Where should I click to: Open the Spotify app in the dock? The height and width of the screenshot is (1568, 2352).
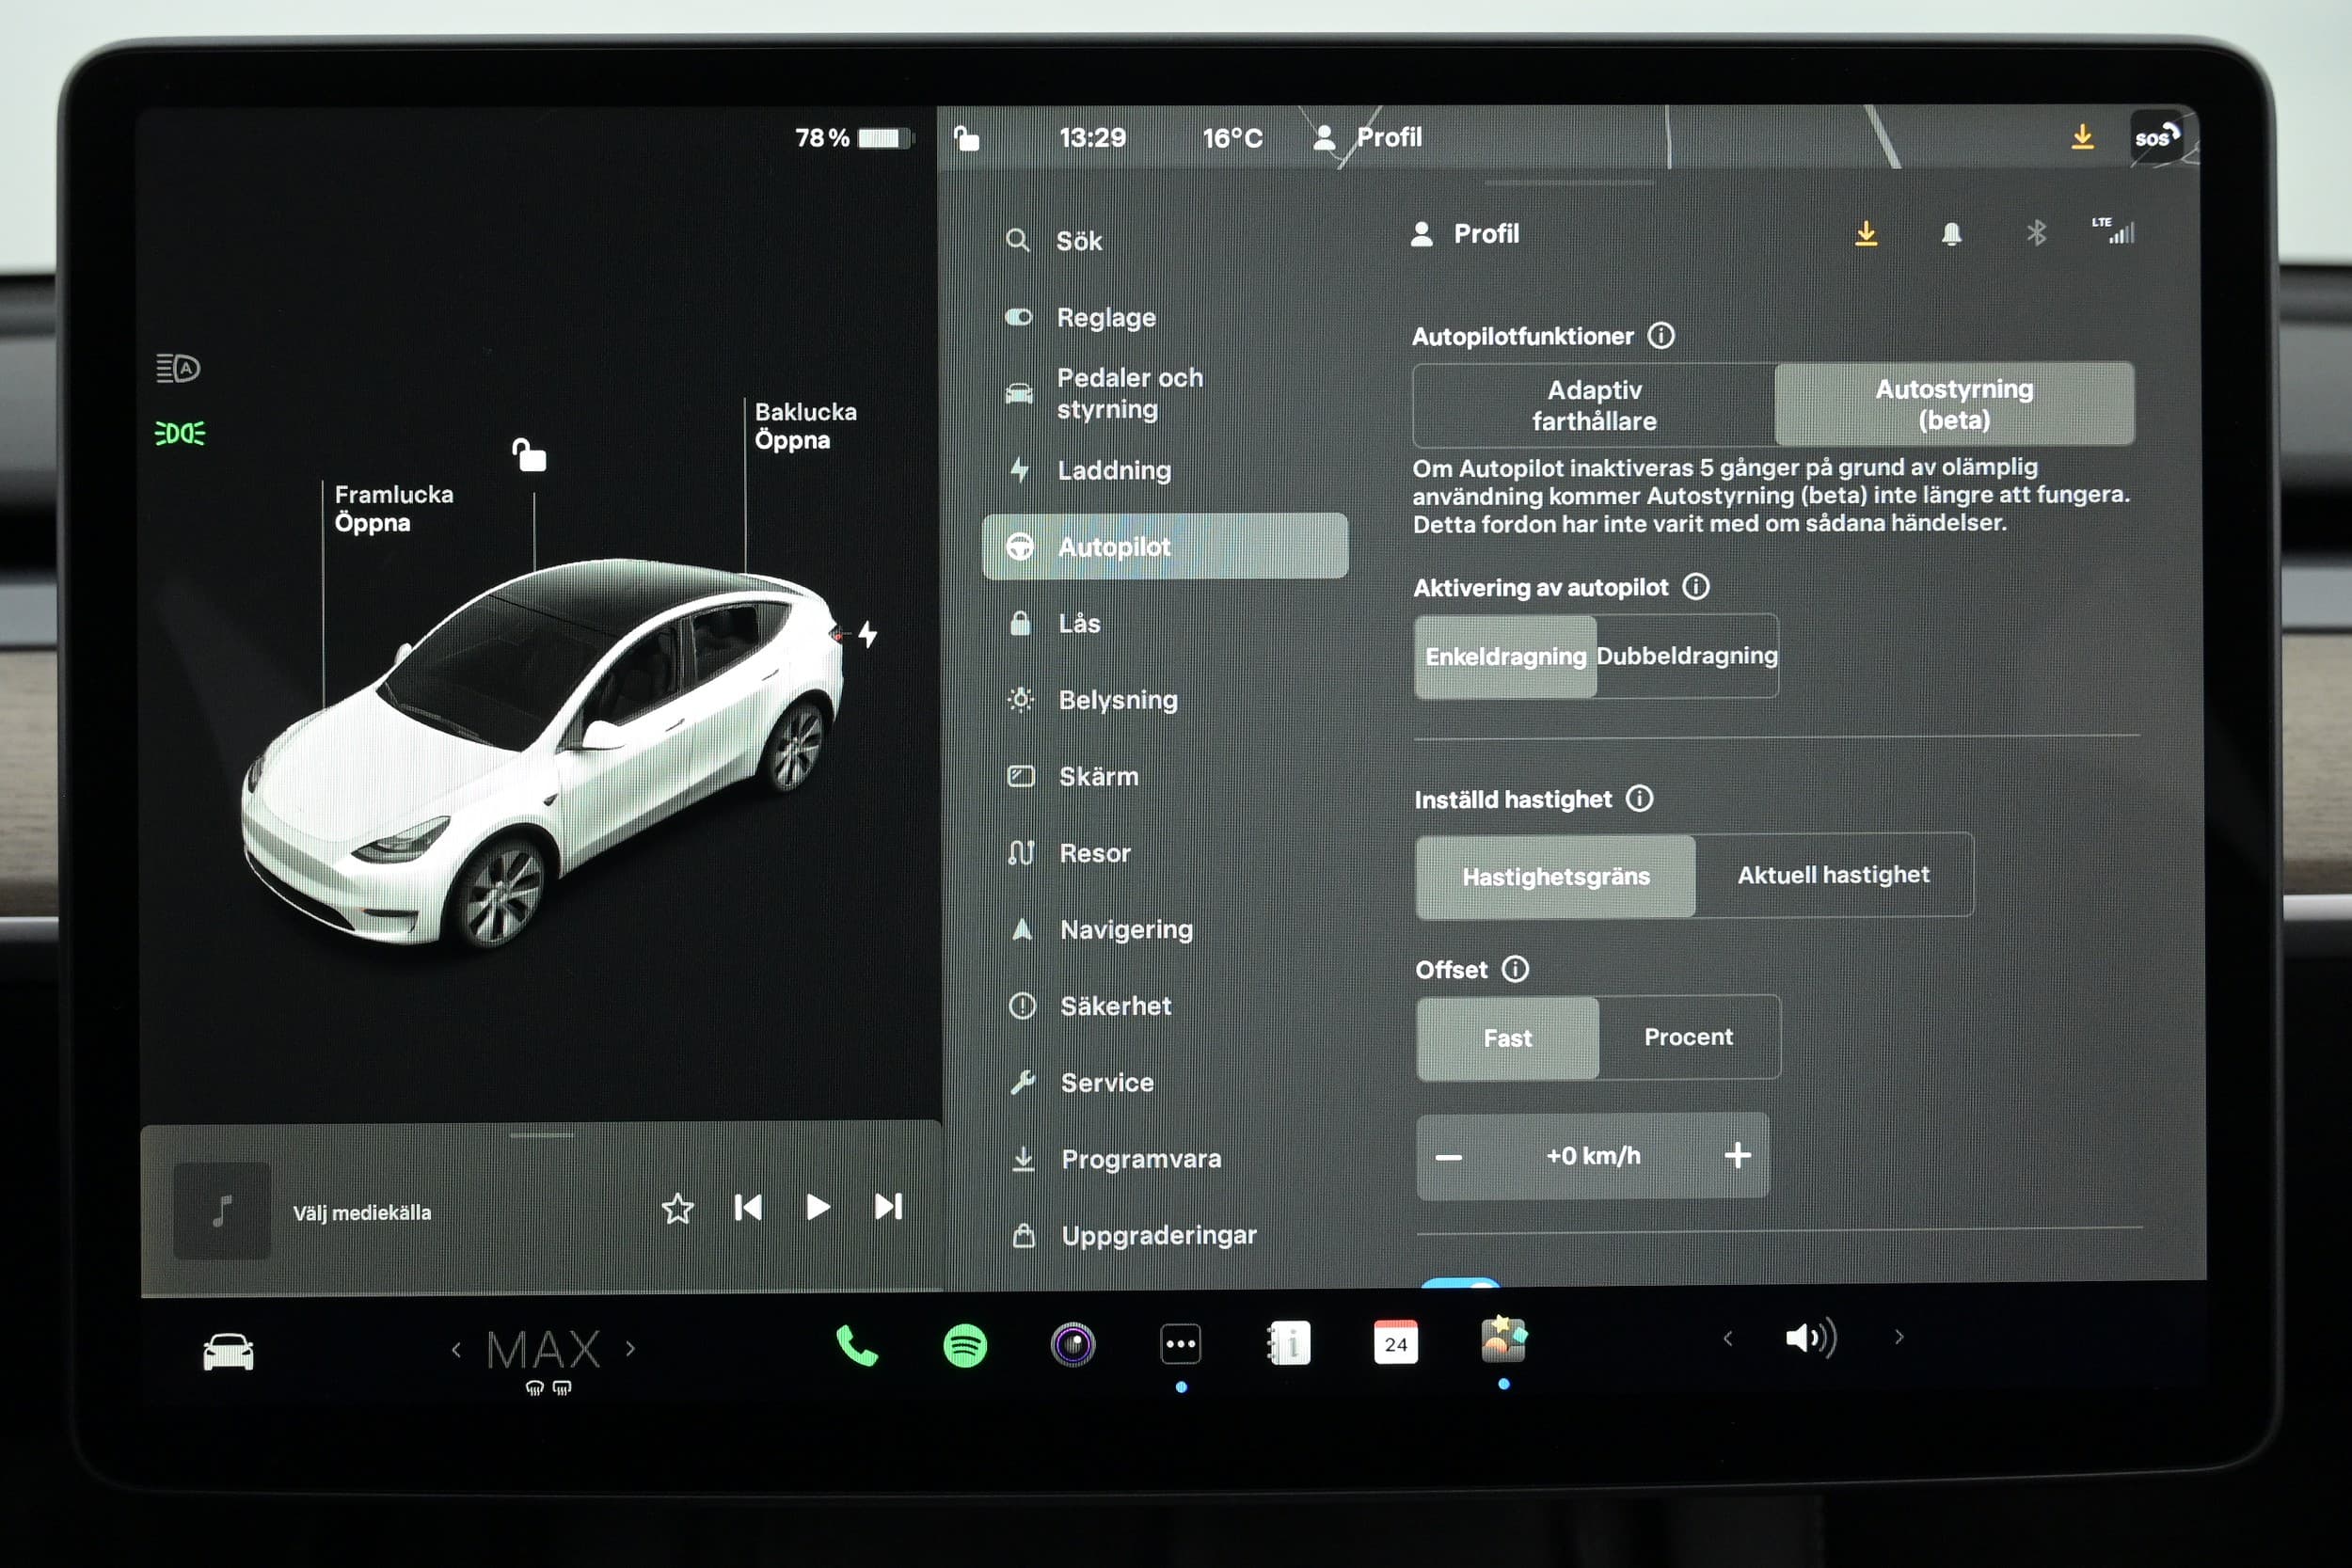tap(965, 1345)
